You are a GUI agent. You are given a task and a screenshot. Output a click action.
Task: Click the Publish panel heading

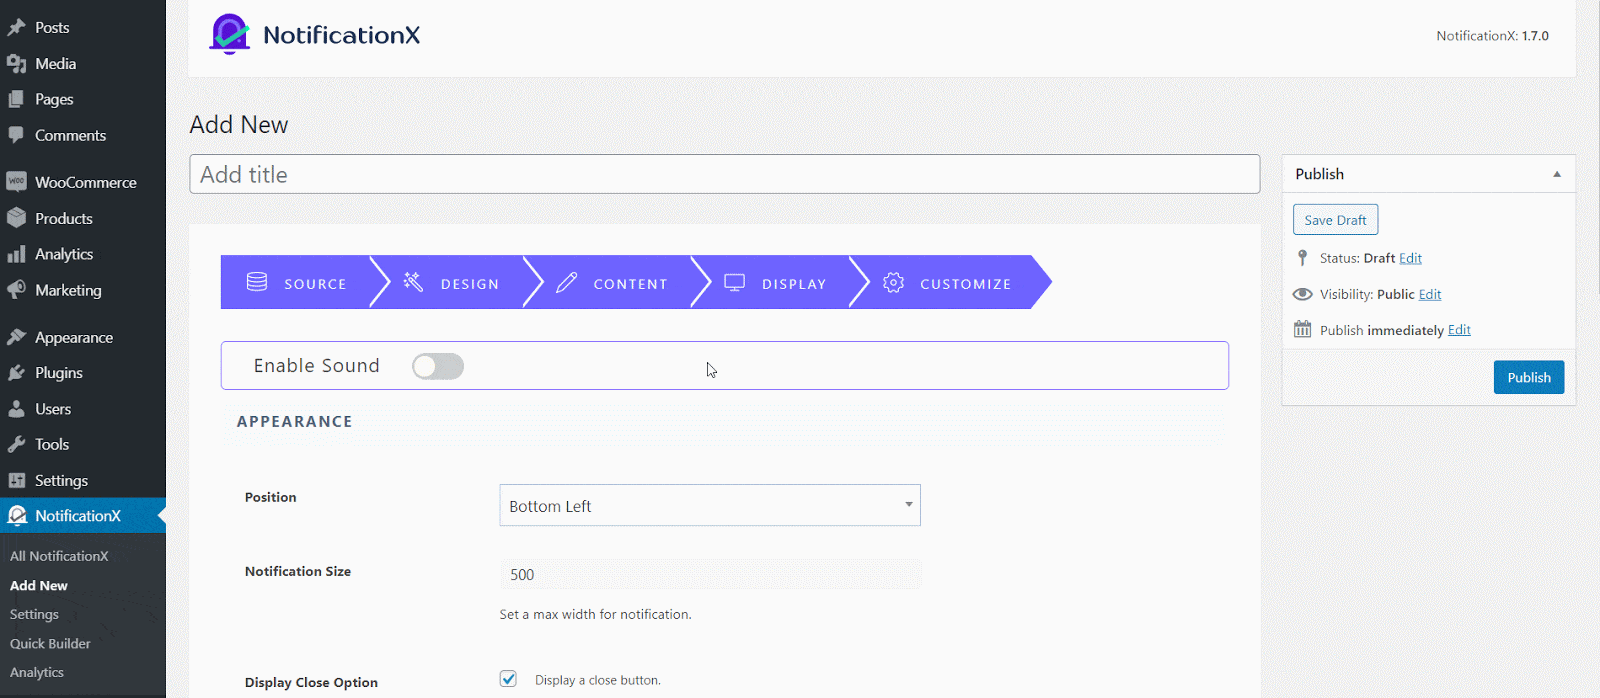1319,174
